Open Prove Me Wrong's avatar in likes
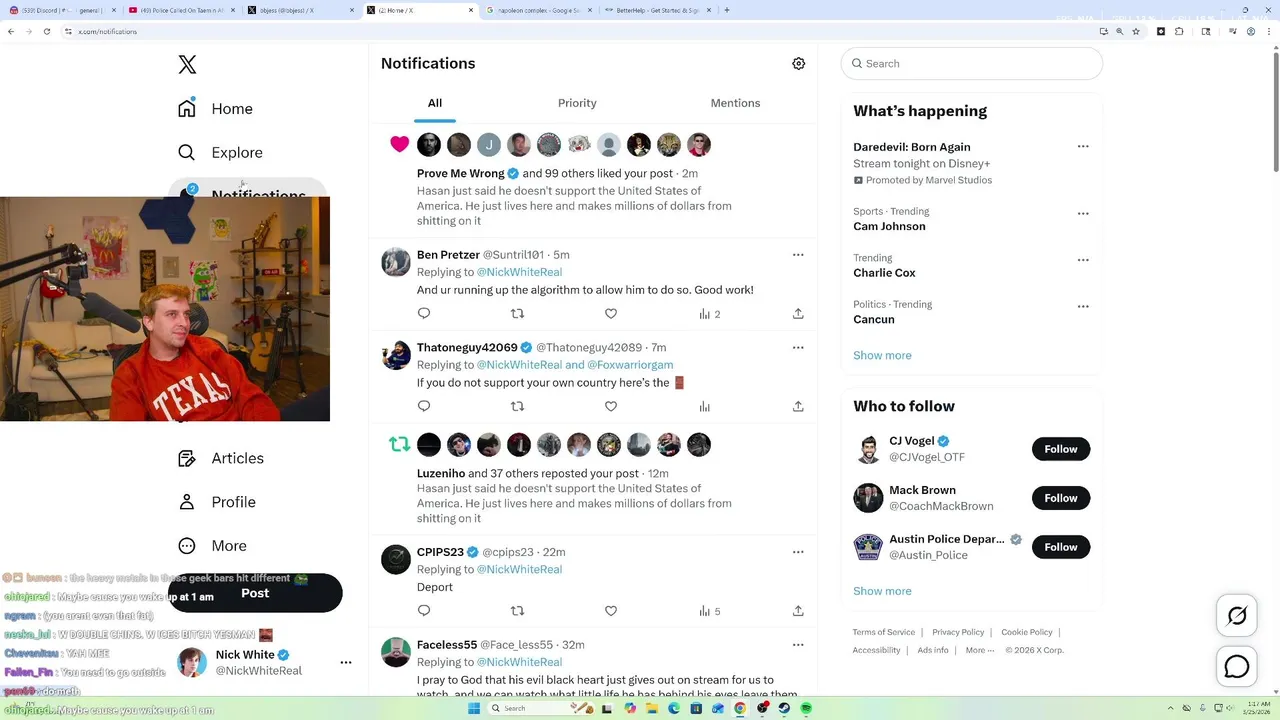The image size is (1280, 720). coord(429,145)
